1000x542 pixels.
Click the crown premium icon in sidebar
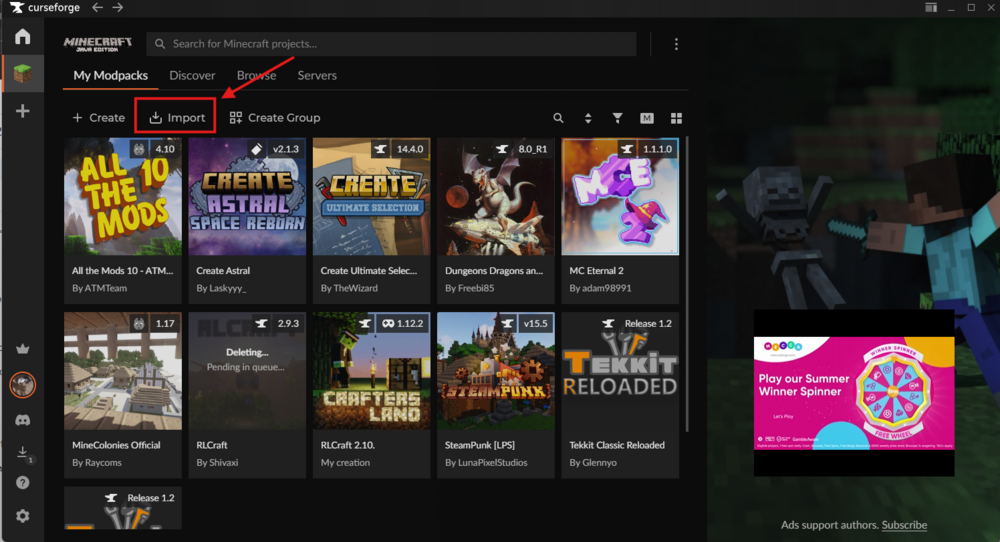(22, 350)
